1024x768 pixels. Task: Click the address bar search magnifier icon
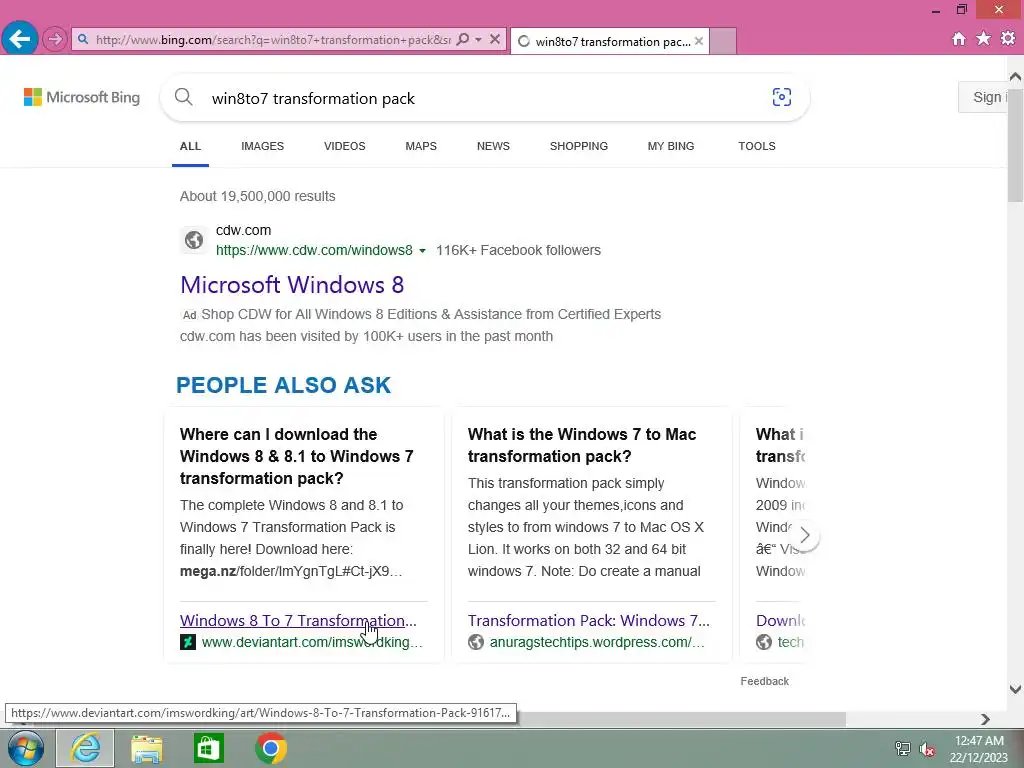coord(463,39)
